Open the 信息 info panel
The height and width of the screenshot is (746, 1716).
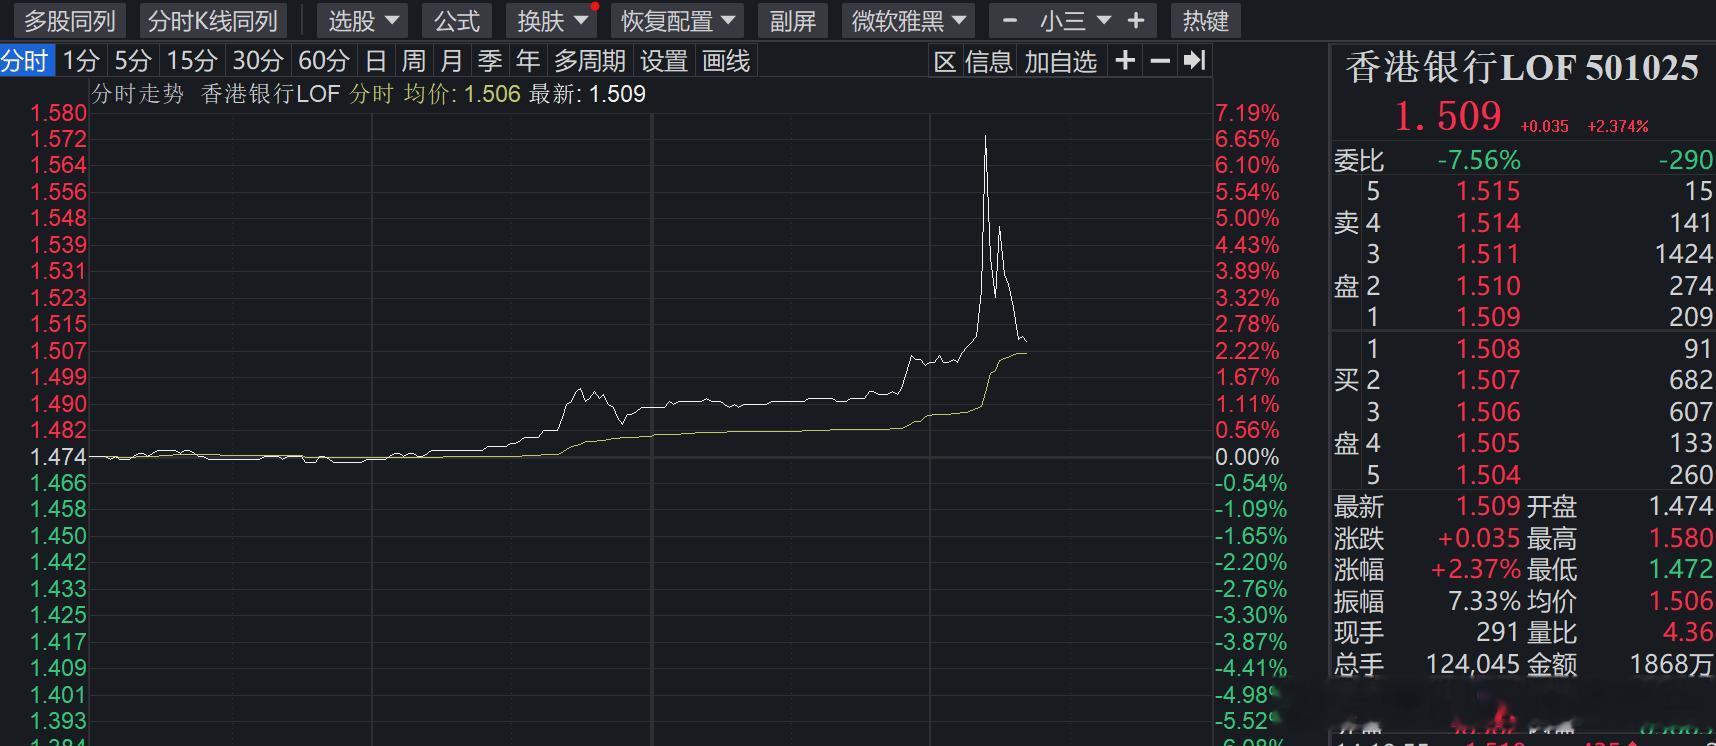989,62
